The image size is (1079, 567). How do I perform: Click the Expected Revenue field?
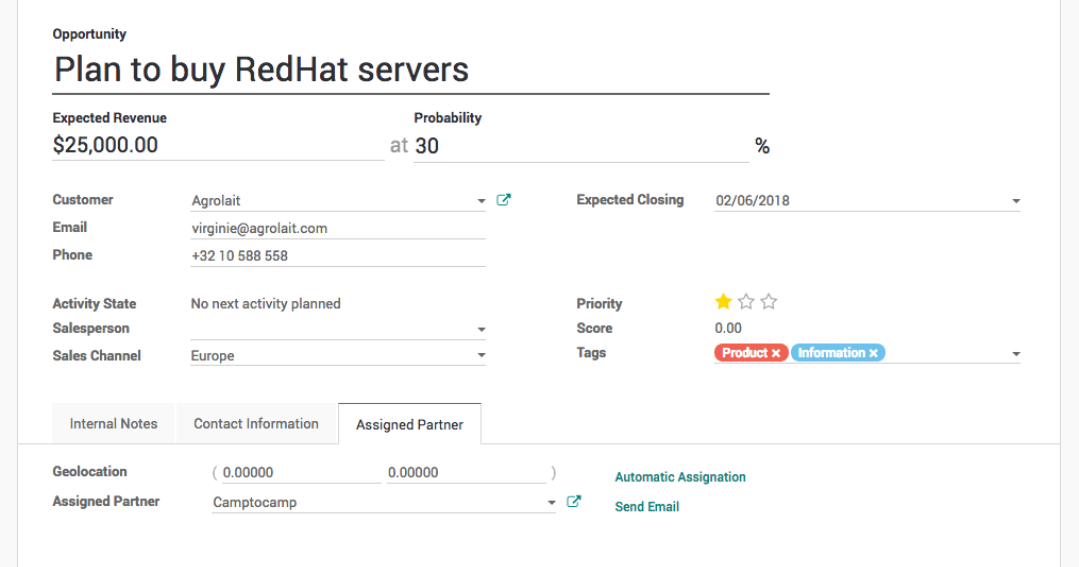click(x=218, y=145)
